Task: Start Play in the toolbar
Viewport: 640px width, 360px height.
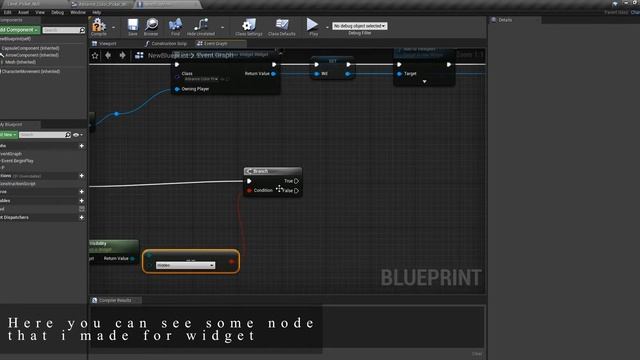Action: (x=312, y=24)
